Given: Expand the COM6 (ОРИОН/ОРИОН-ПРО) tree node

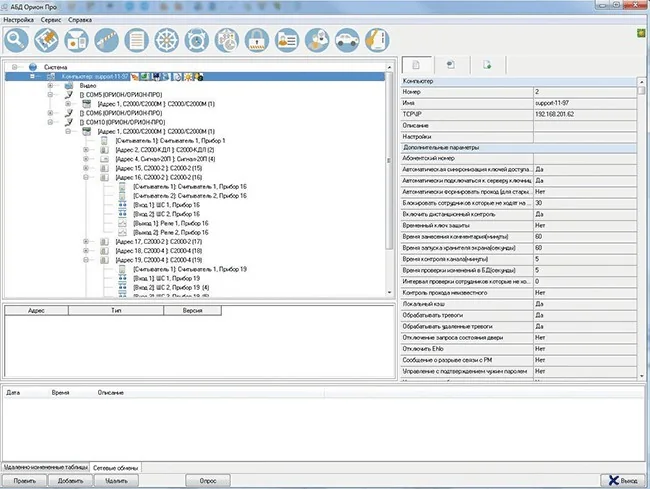Looking at the screenshot, I should point(50,113).
